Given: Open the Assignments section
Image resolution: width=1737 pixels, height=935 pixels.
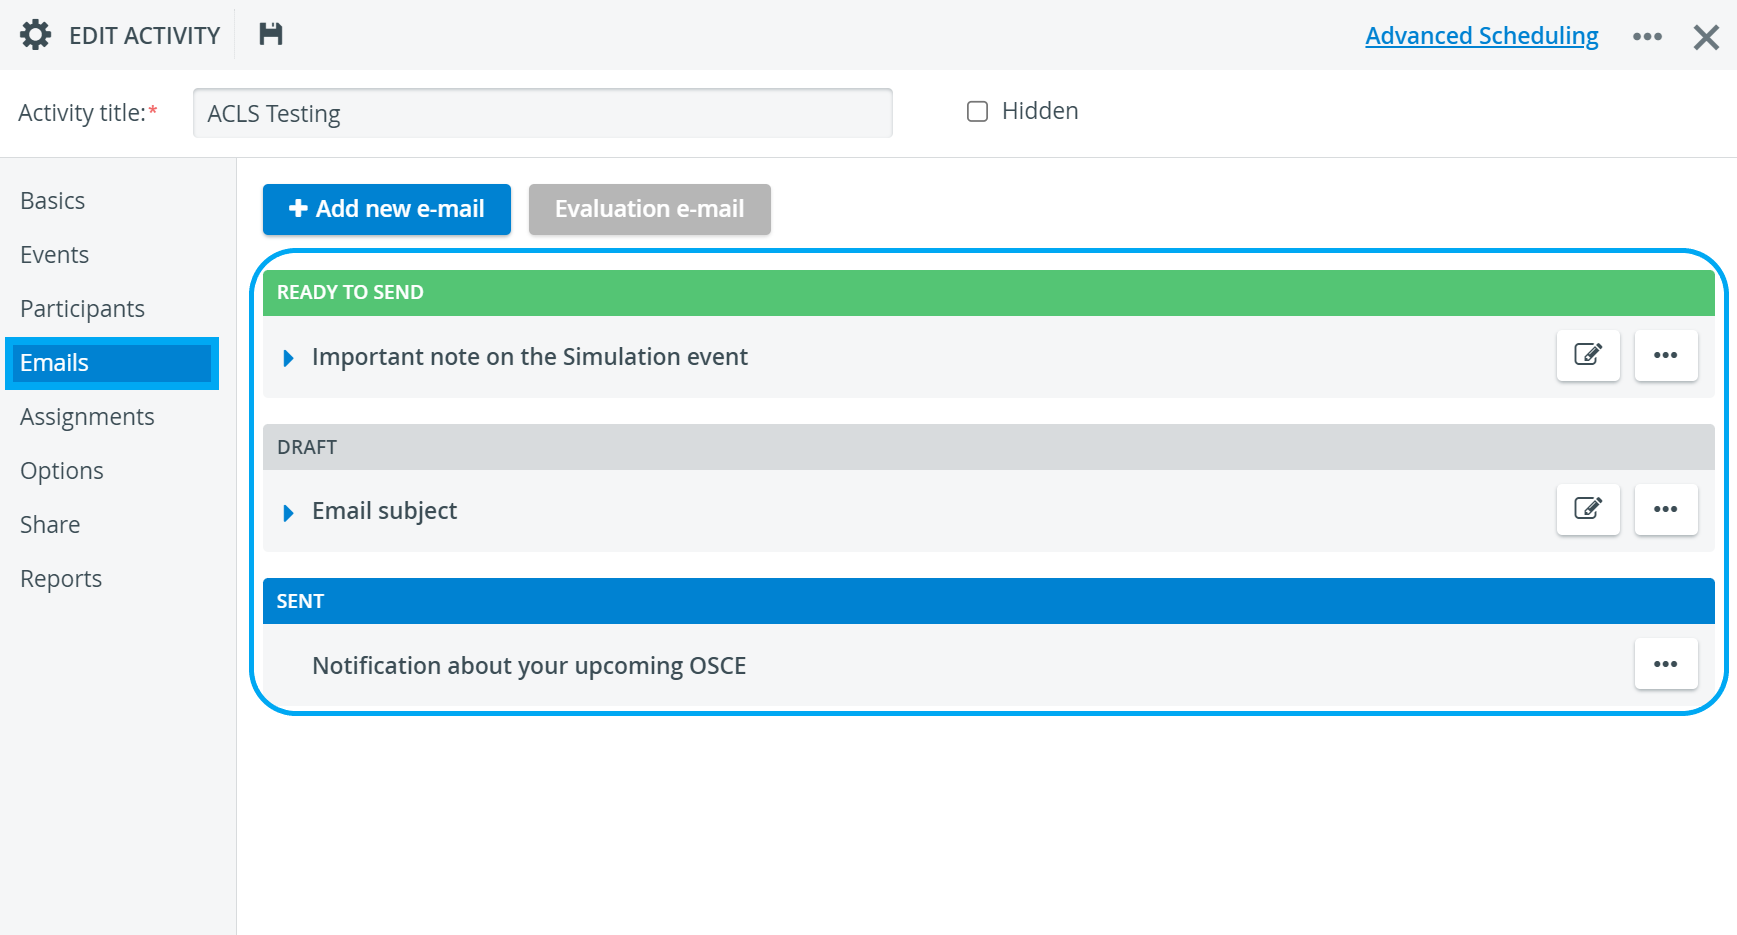Looking at the screenshot, I should pyautogui.click(x=88, y=417).
